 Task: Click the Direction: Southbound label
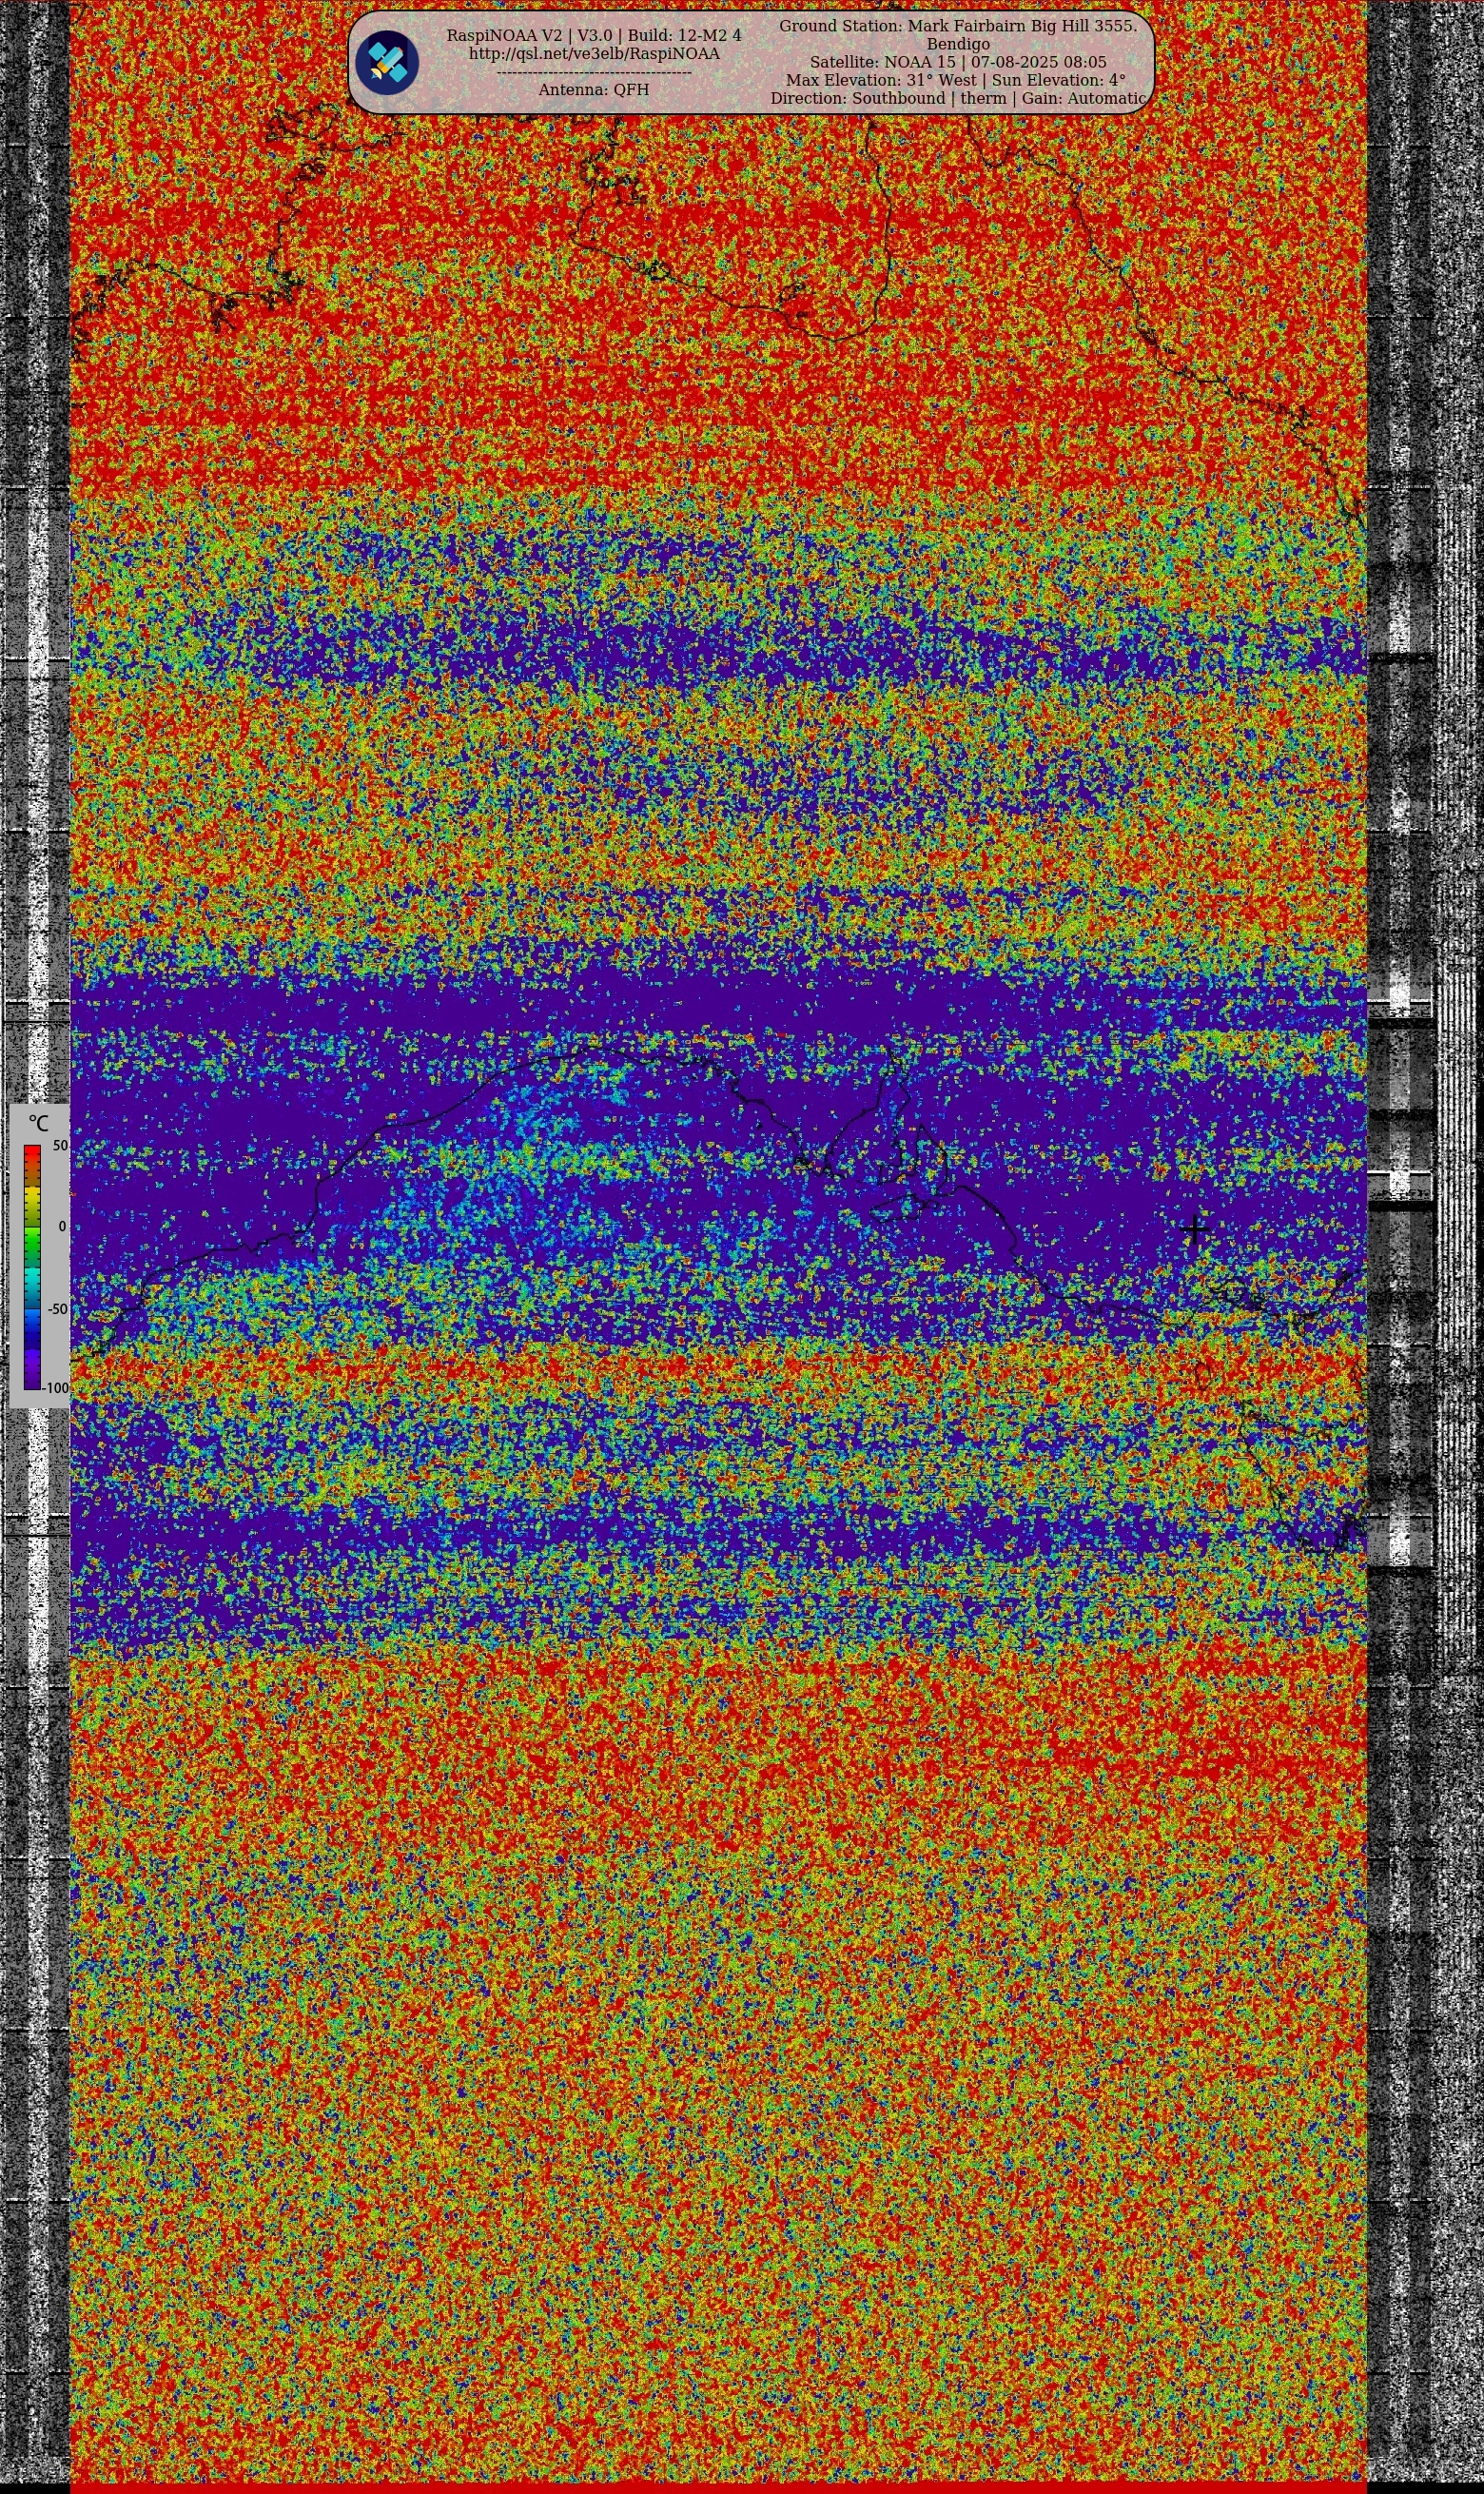857,98
